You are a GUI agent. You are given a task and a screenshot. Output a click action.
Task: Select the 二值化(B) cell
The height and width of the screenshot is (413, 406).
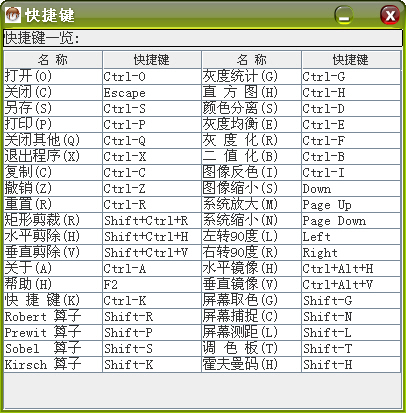coord(251,157)
